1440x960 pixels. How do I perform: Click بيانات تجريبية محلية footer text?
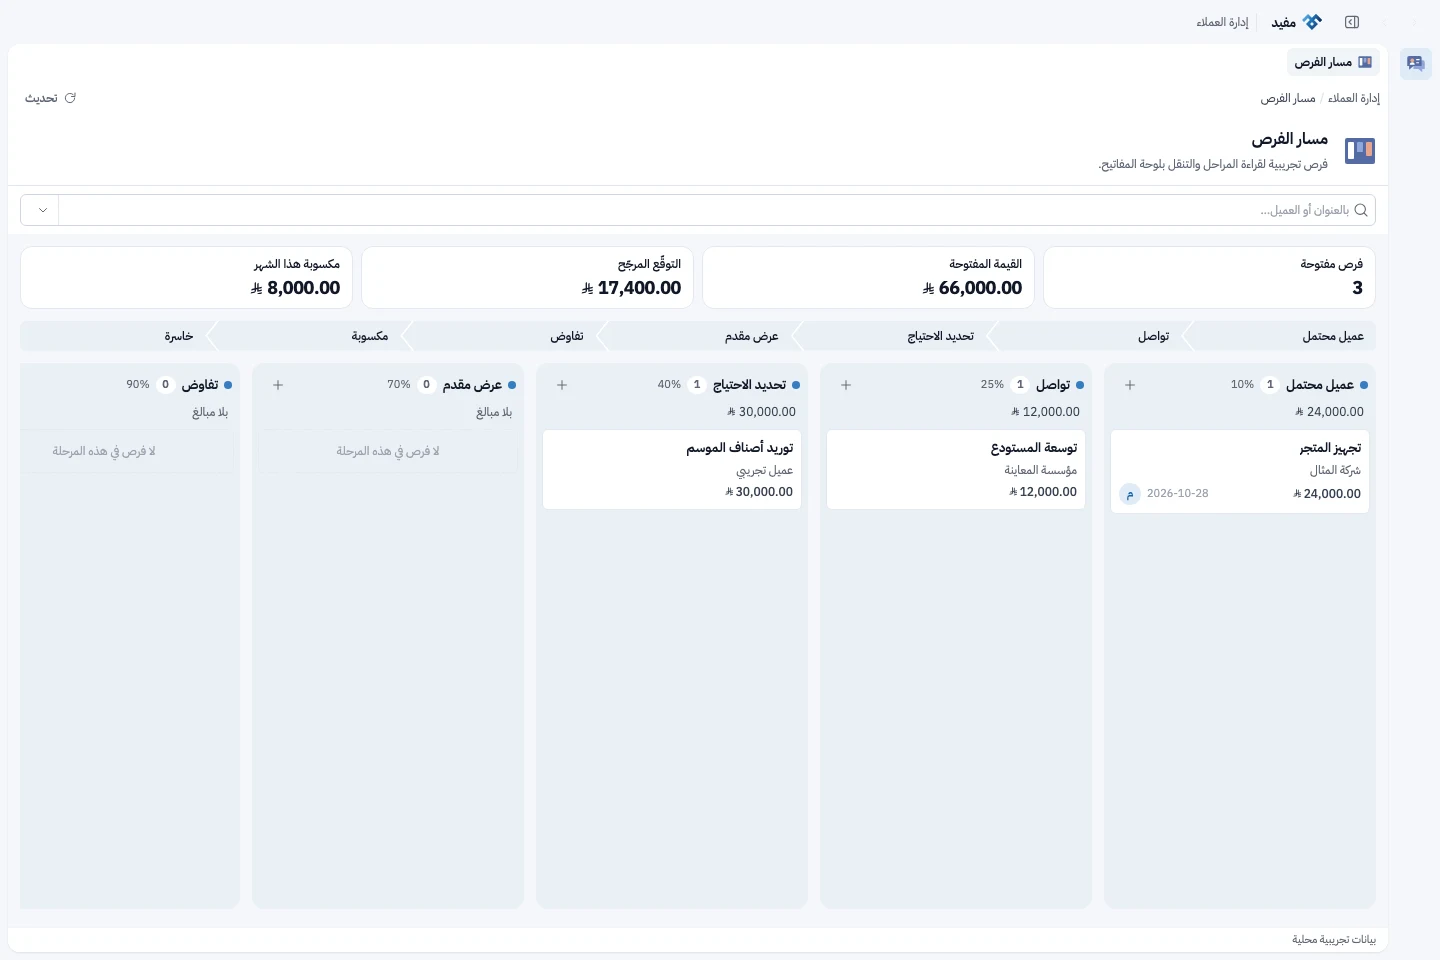(1334, 940)
